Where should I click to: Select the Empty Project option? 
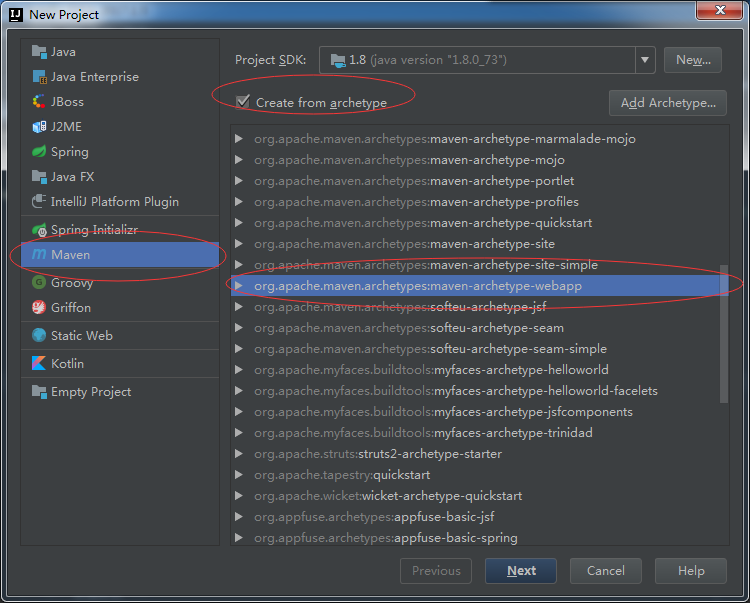(120, 391)
